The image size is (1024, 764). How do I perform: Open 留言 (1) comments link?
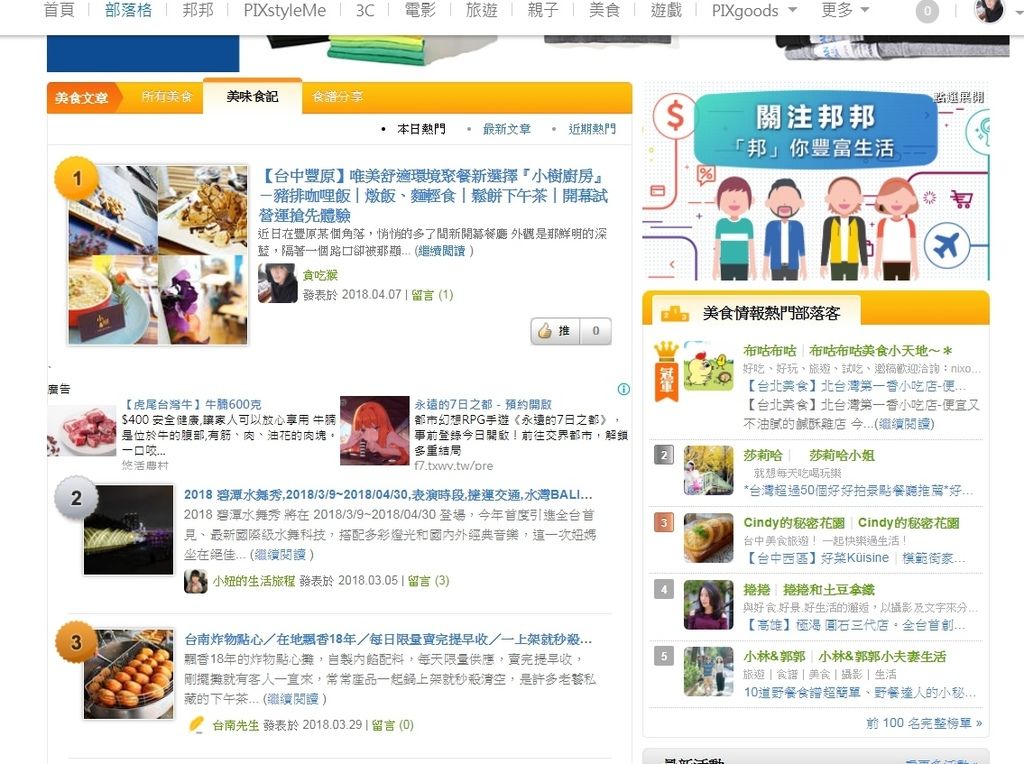tap(432, 295)
